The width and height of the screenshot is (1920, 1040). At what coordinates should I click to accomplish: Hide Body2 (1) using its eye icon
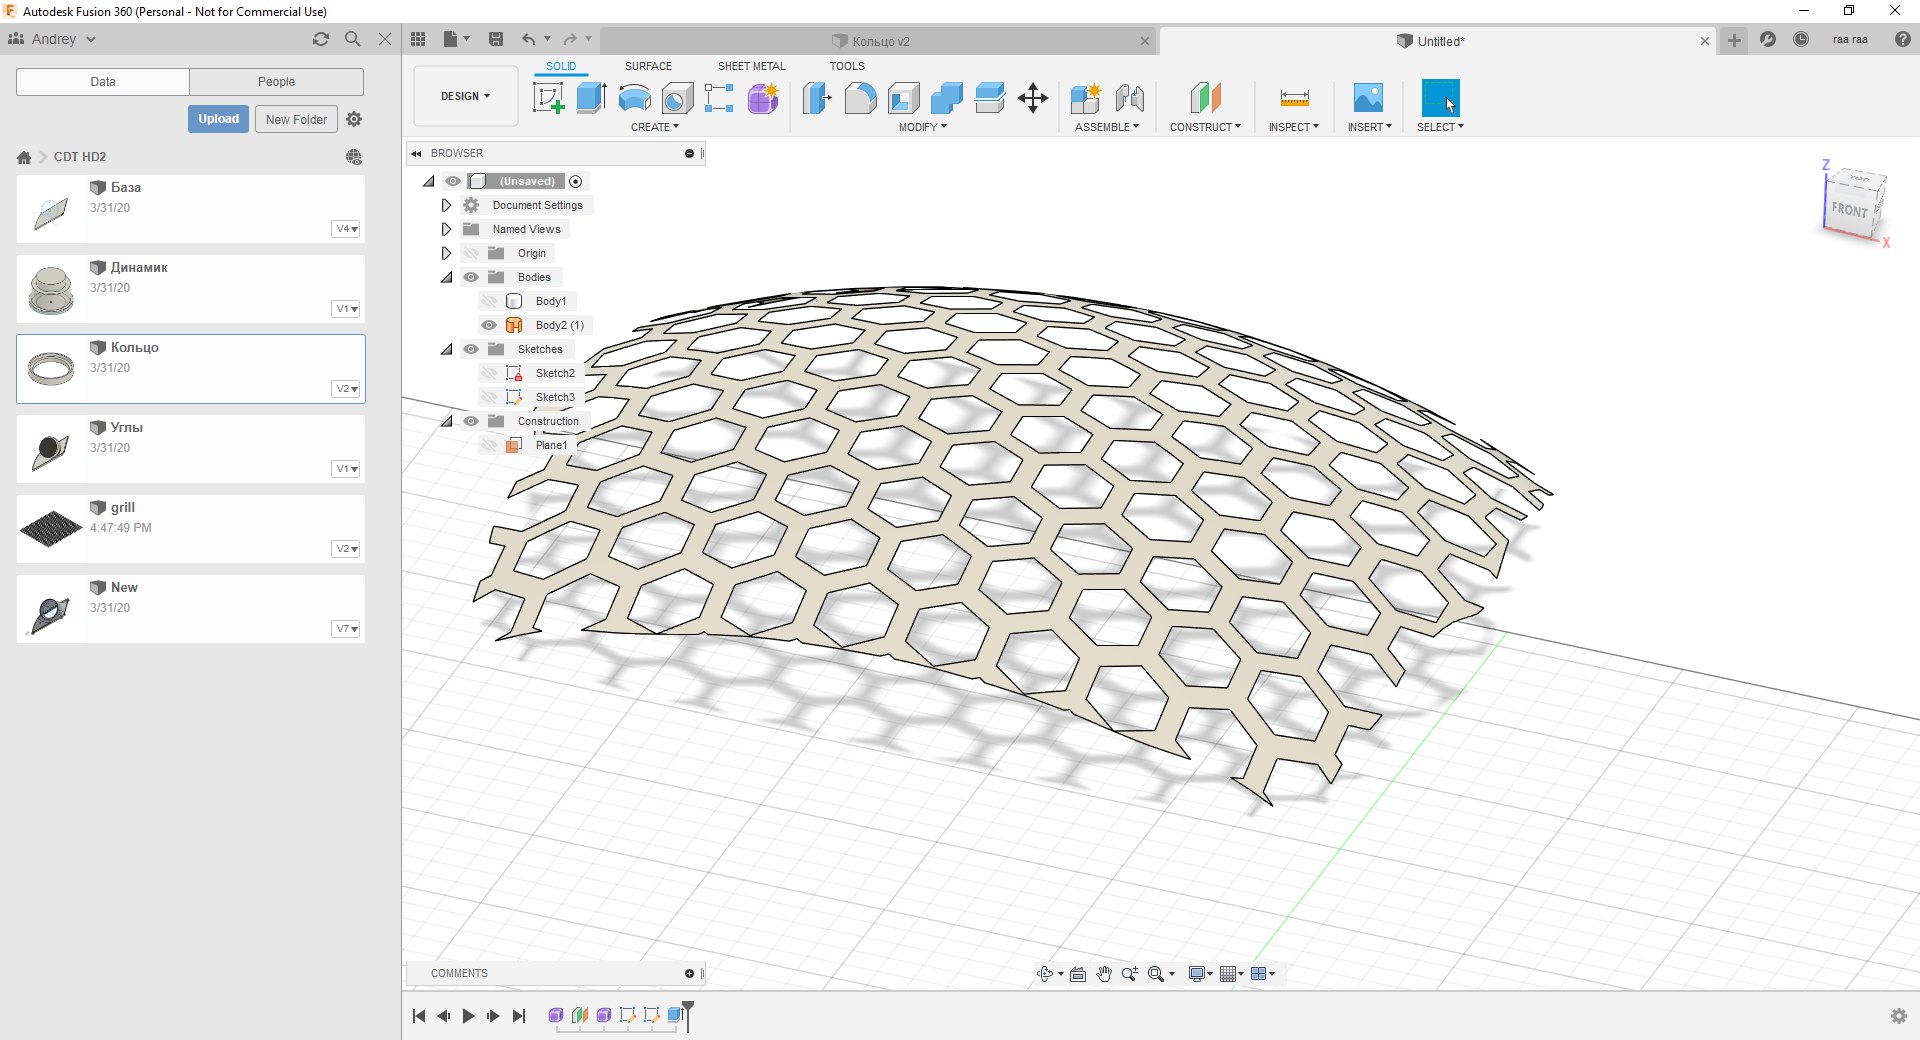coord(489,325)
